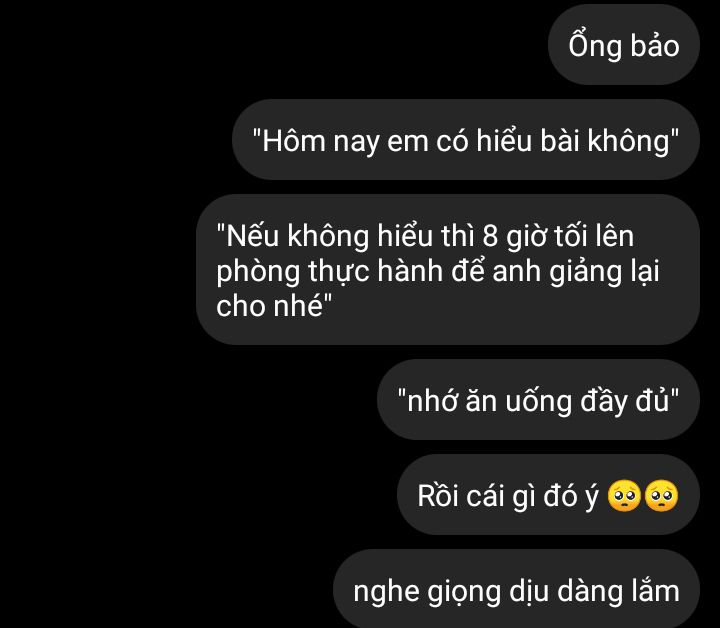Click the word "Ổng" in the top bubble
Image resolution: width=720 pixels, height=628 pixels.
click(595, 45)
